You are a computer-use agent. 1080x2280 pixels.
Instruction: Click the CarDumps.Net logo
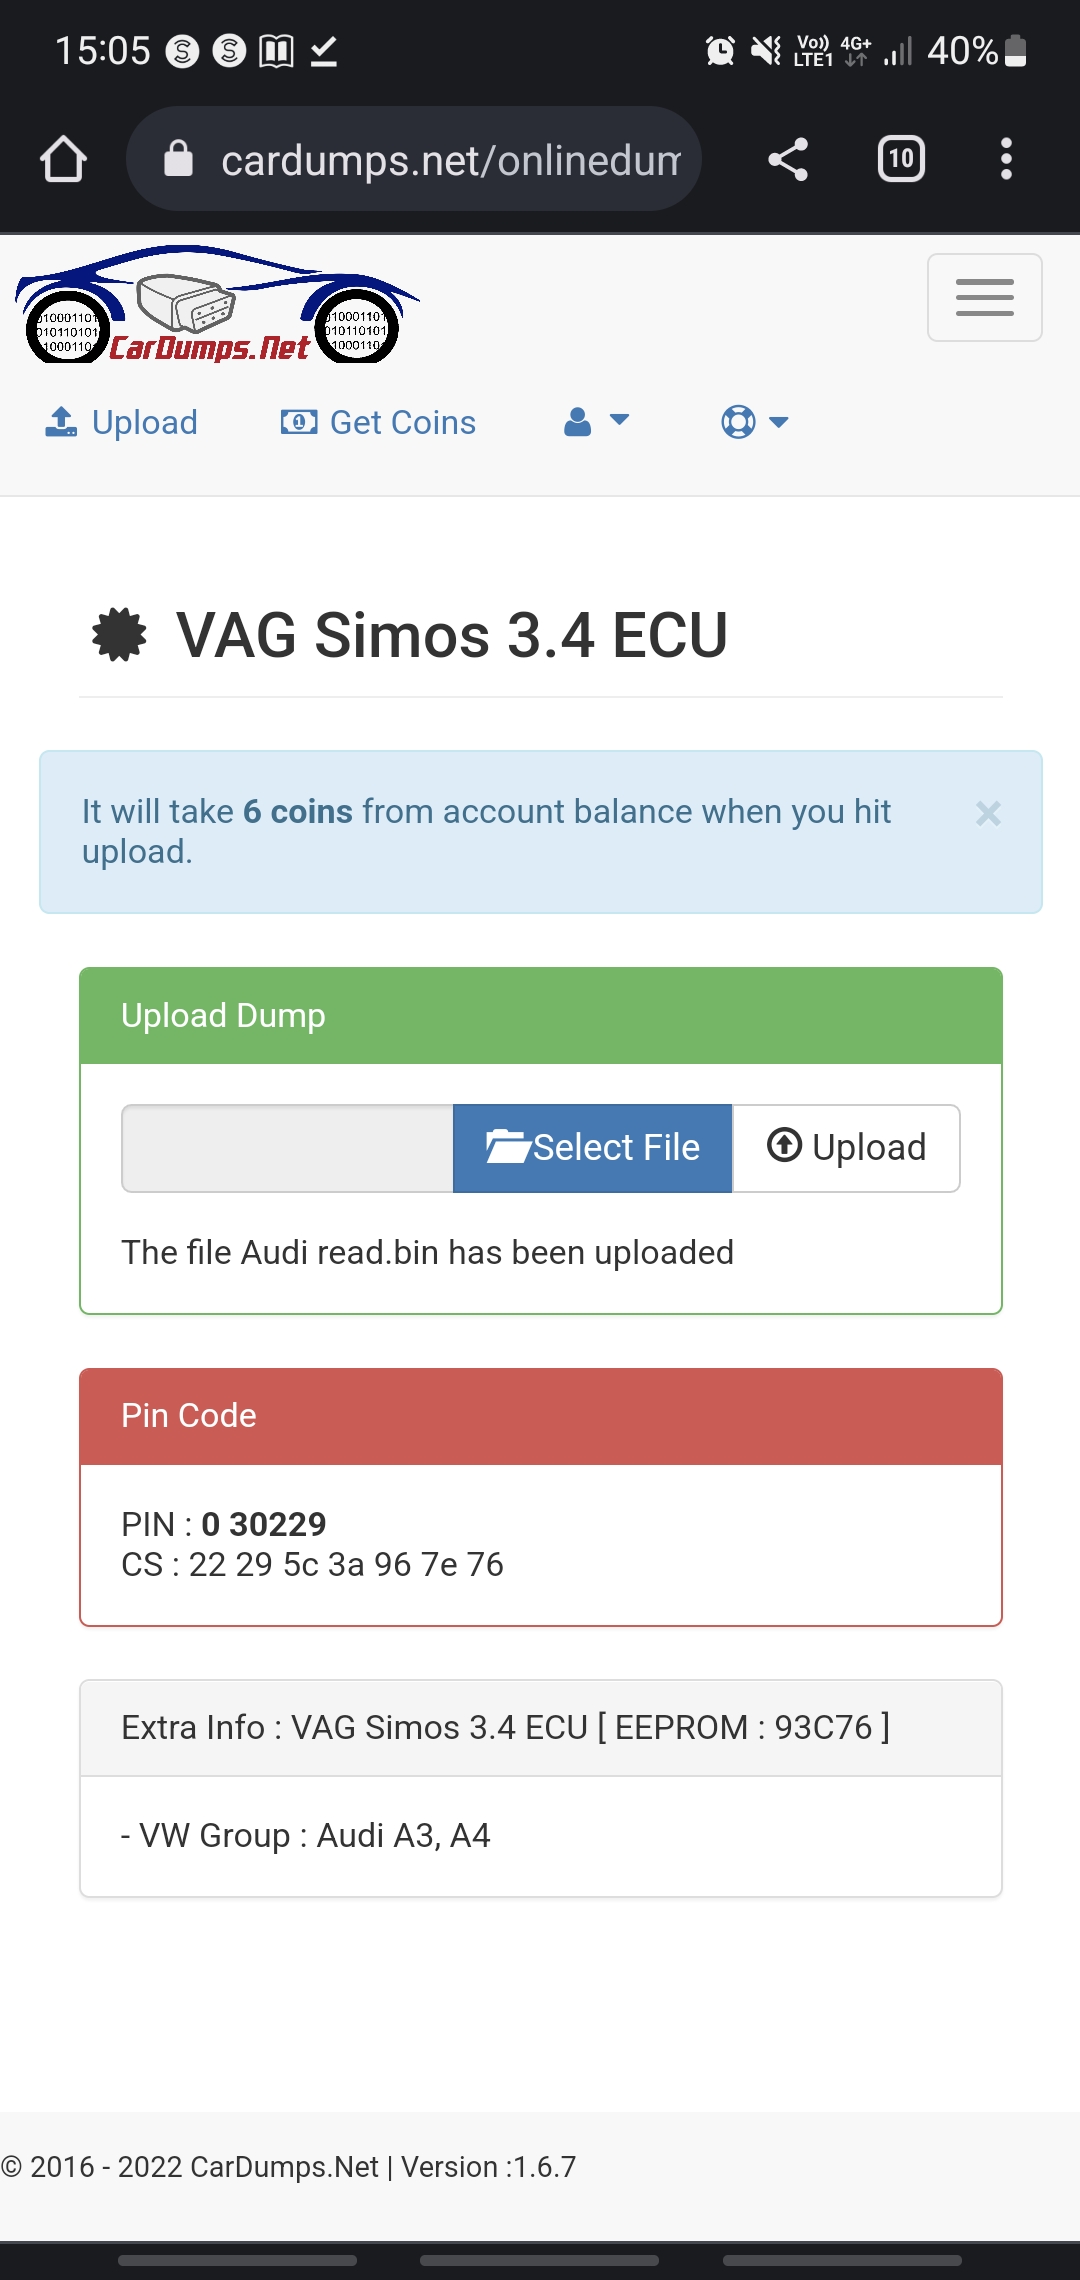click(x=215, y=305)
